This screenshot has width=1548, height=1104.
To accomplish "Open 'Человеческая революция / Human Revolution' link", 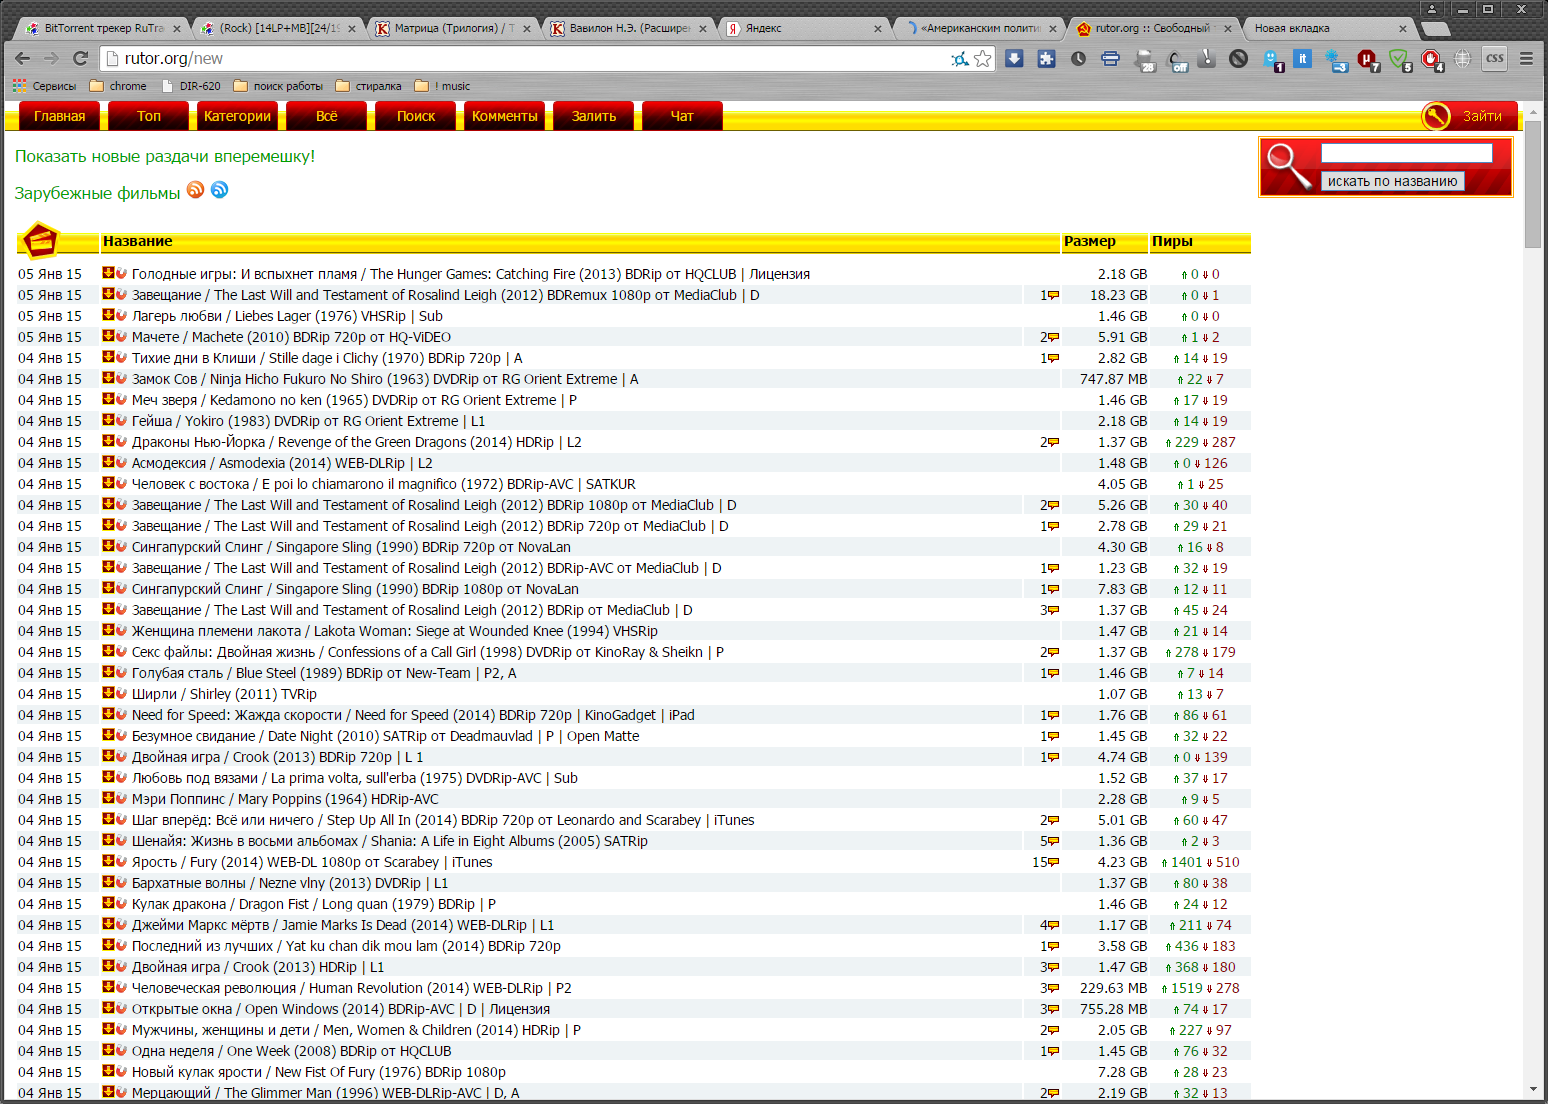I will pyautogui.click(x=352, y=988).
